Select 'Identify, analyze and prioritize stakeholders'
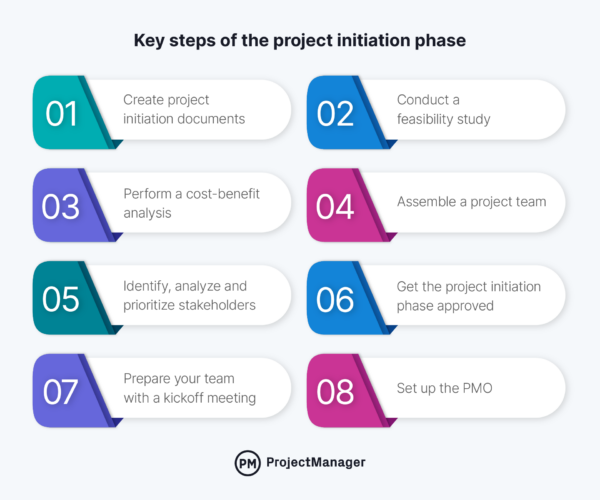Viewport: 600px width, 500px height. 191,296
